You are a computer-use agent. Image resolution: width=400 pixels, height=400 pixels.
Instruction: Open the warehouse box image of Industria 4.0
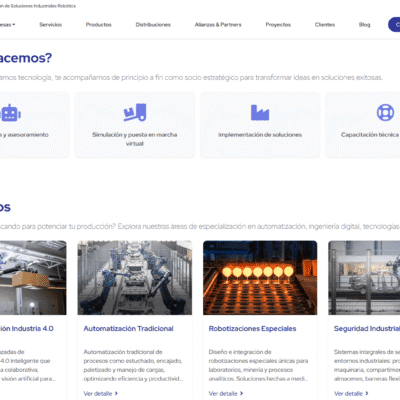point(33,278)
